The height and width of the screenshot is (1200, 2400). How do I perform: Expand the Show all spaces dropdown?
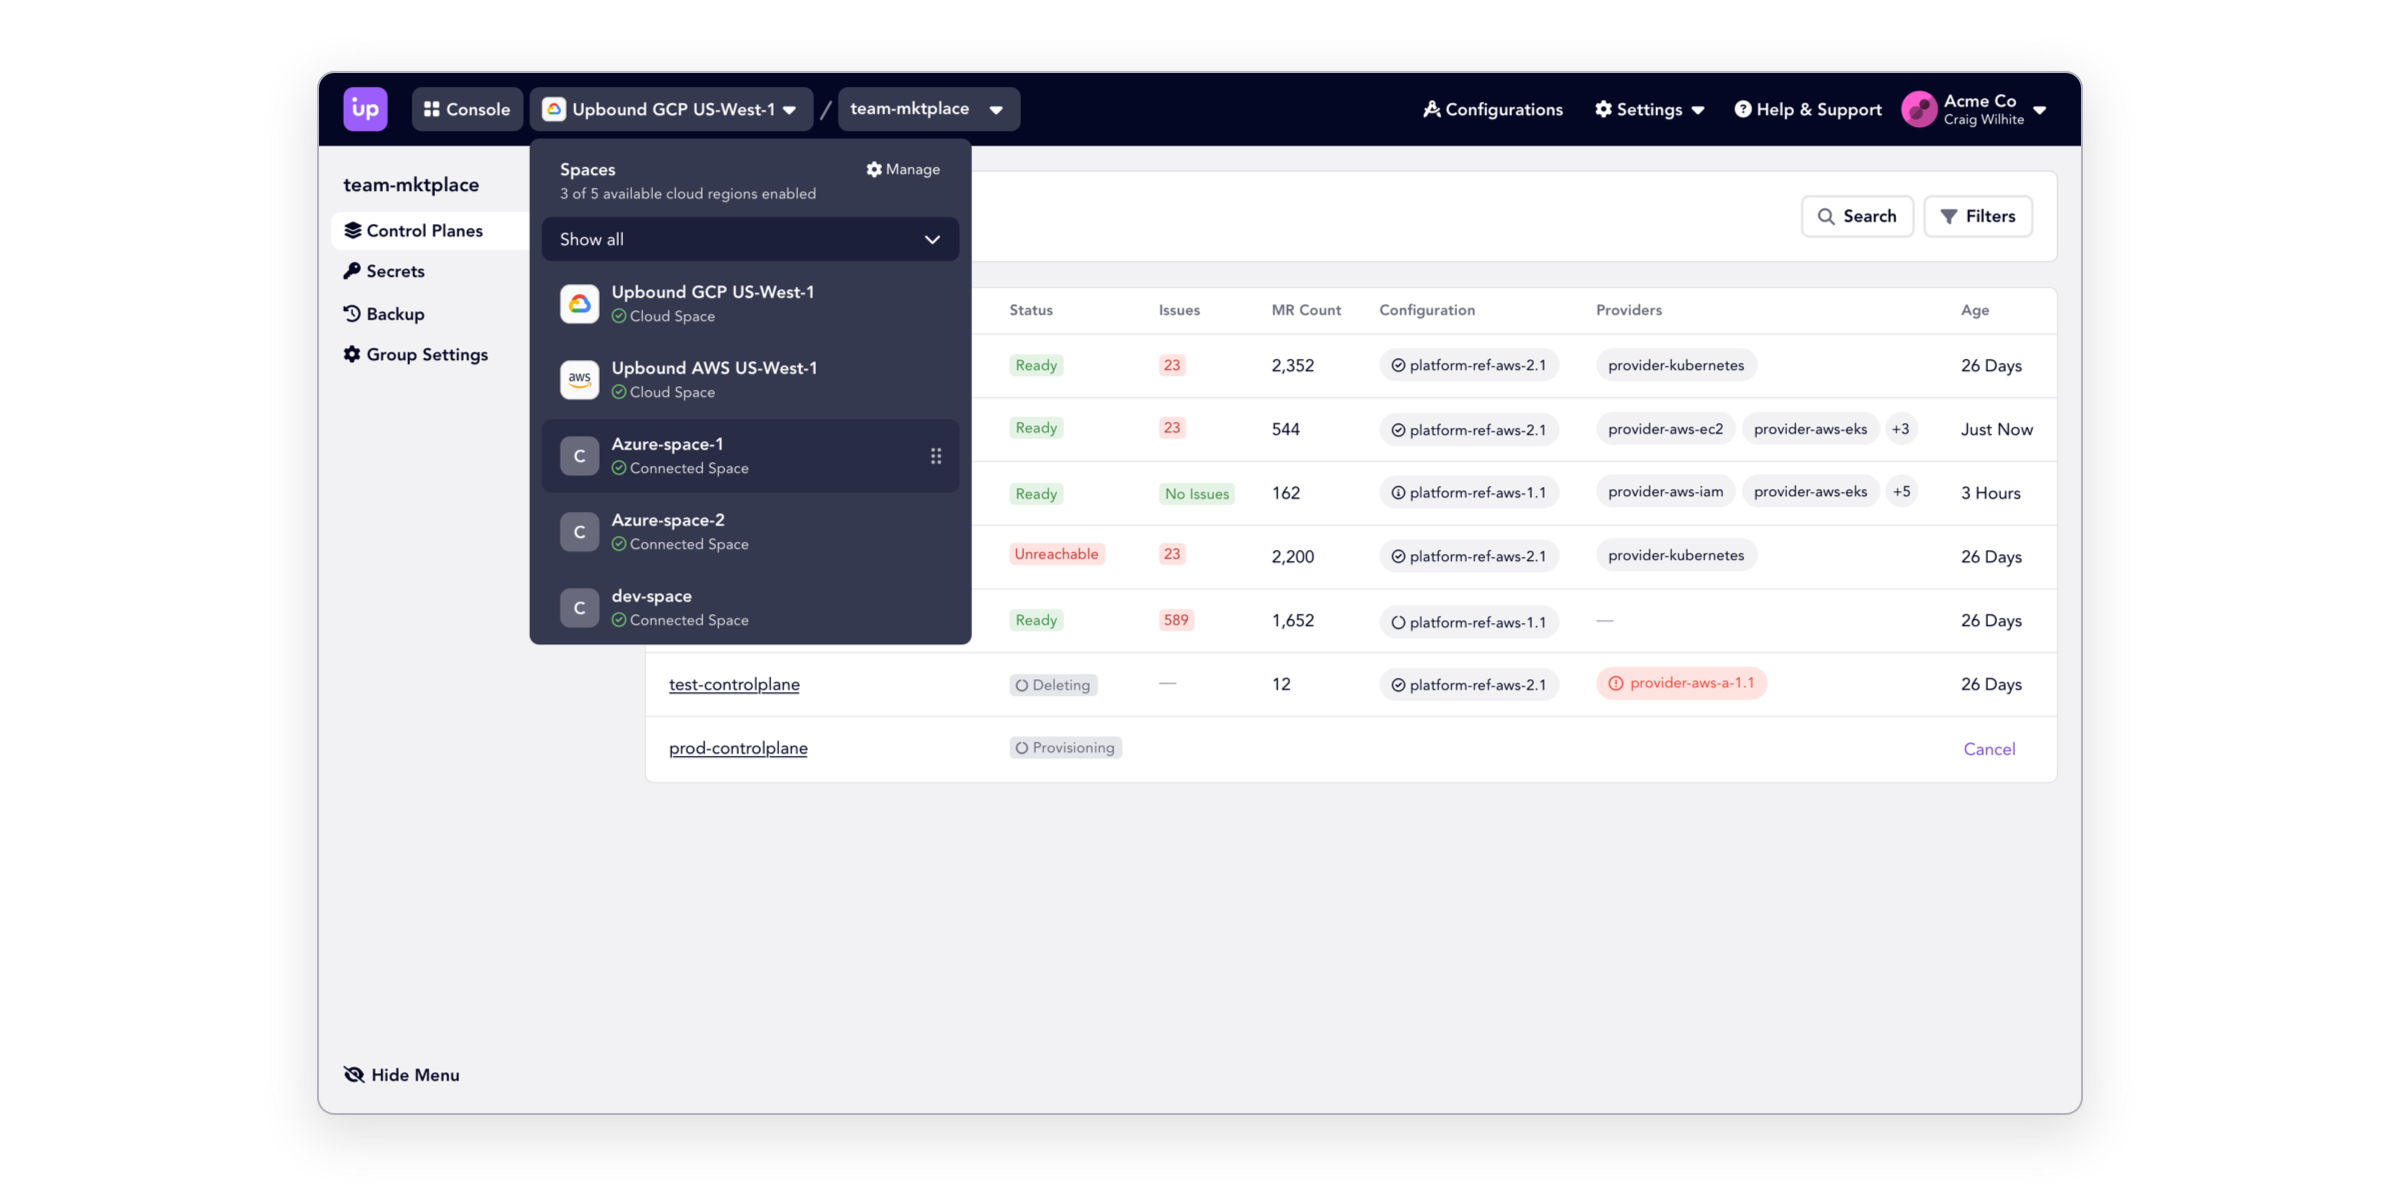pyautogui.click(x=750, y=240)
